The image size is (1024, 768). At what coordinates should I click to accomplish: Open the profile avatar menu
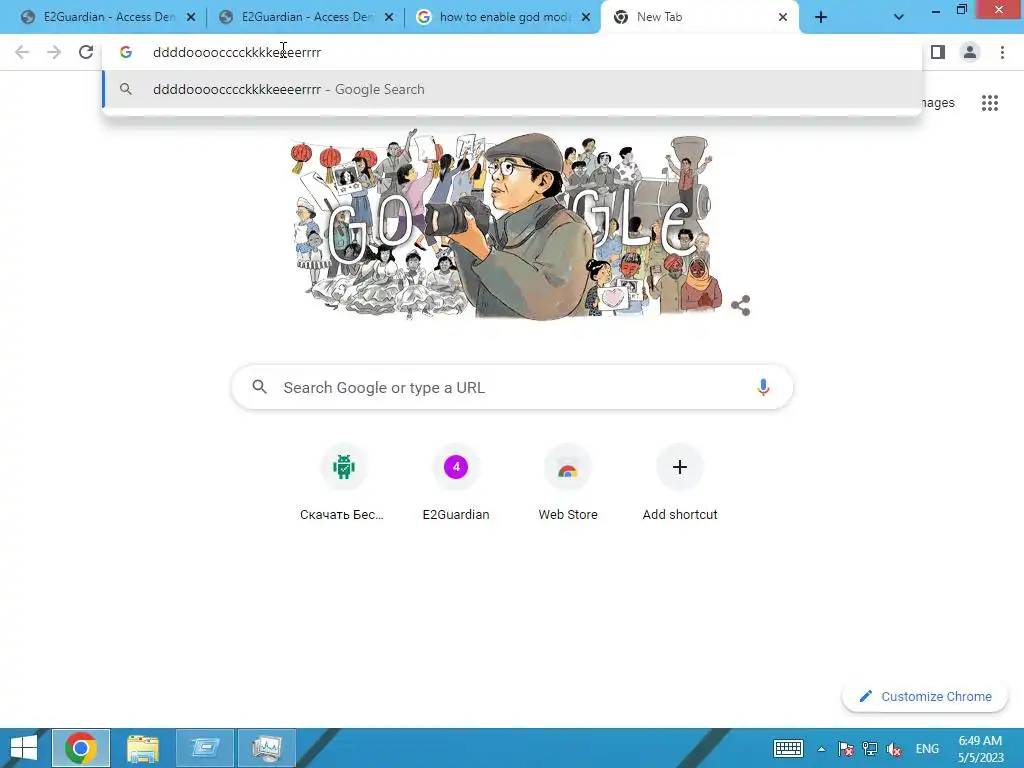(x=970, y=52)
